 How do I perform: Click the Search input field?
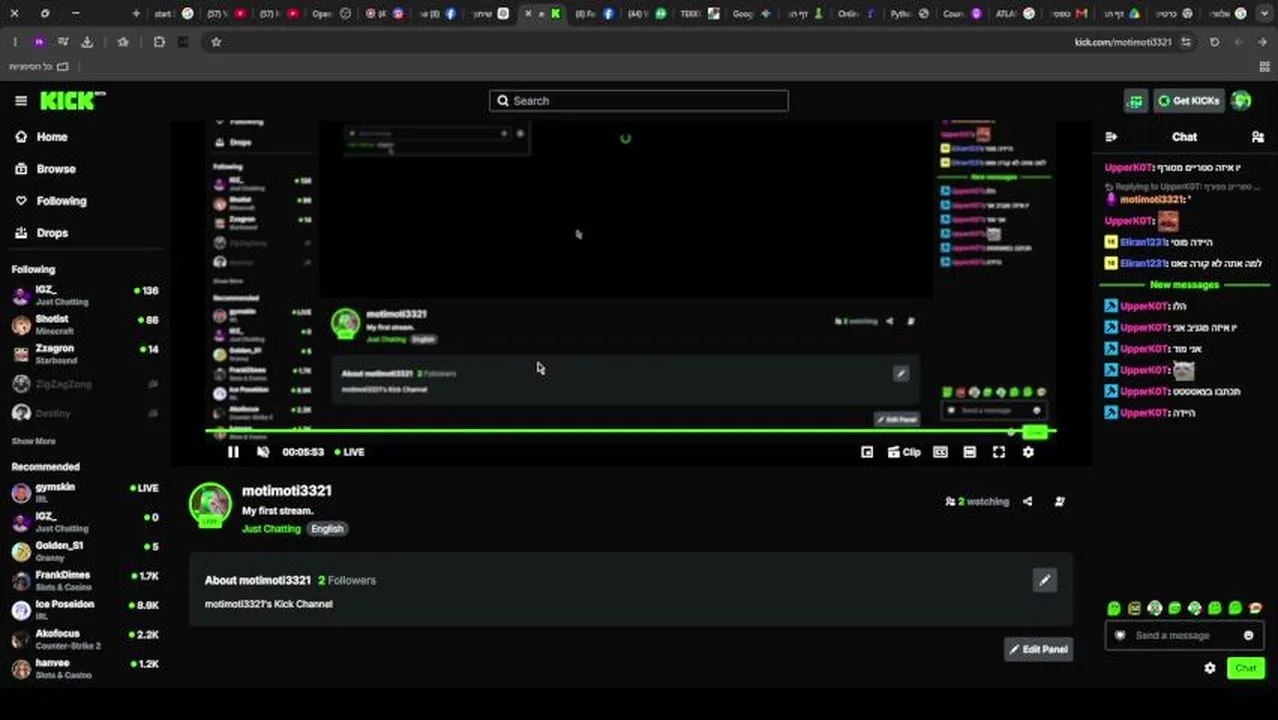[638, 100]
